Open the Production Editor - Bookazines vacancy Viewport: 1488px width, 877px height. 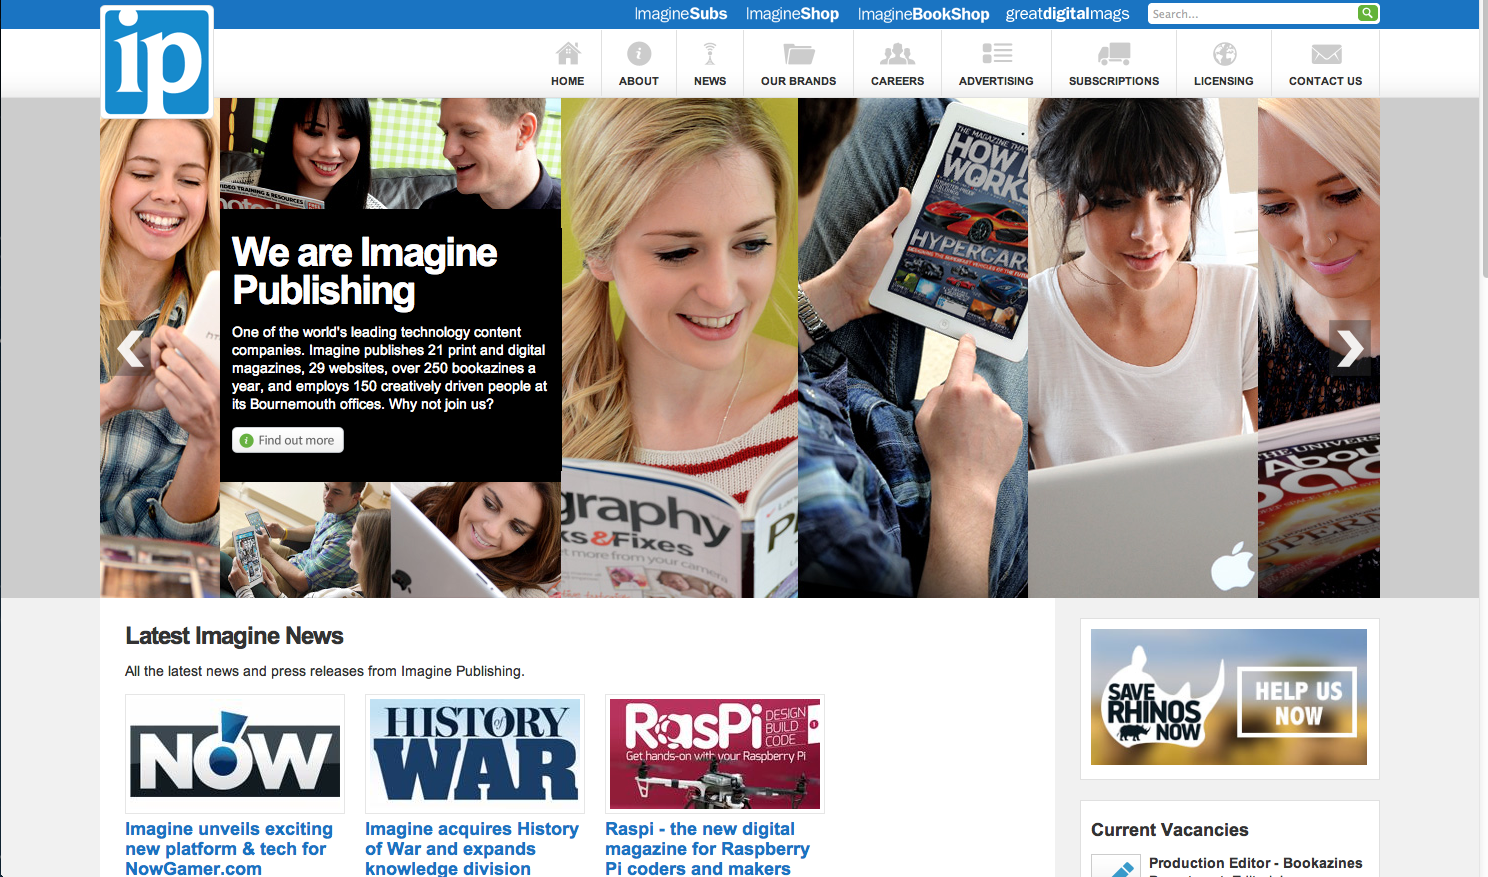[x=1255, y=863]
